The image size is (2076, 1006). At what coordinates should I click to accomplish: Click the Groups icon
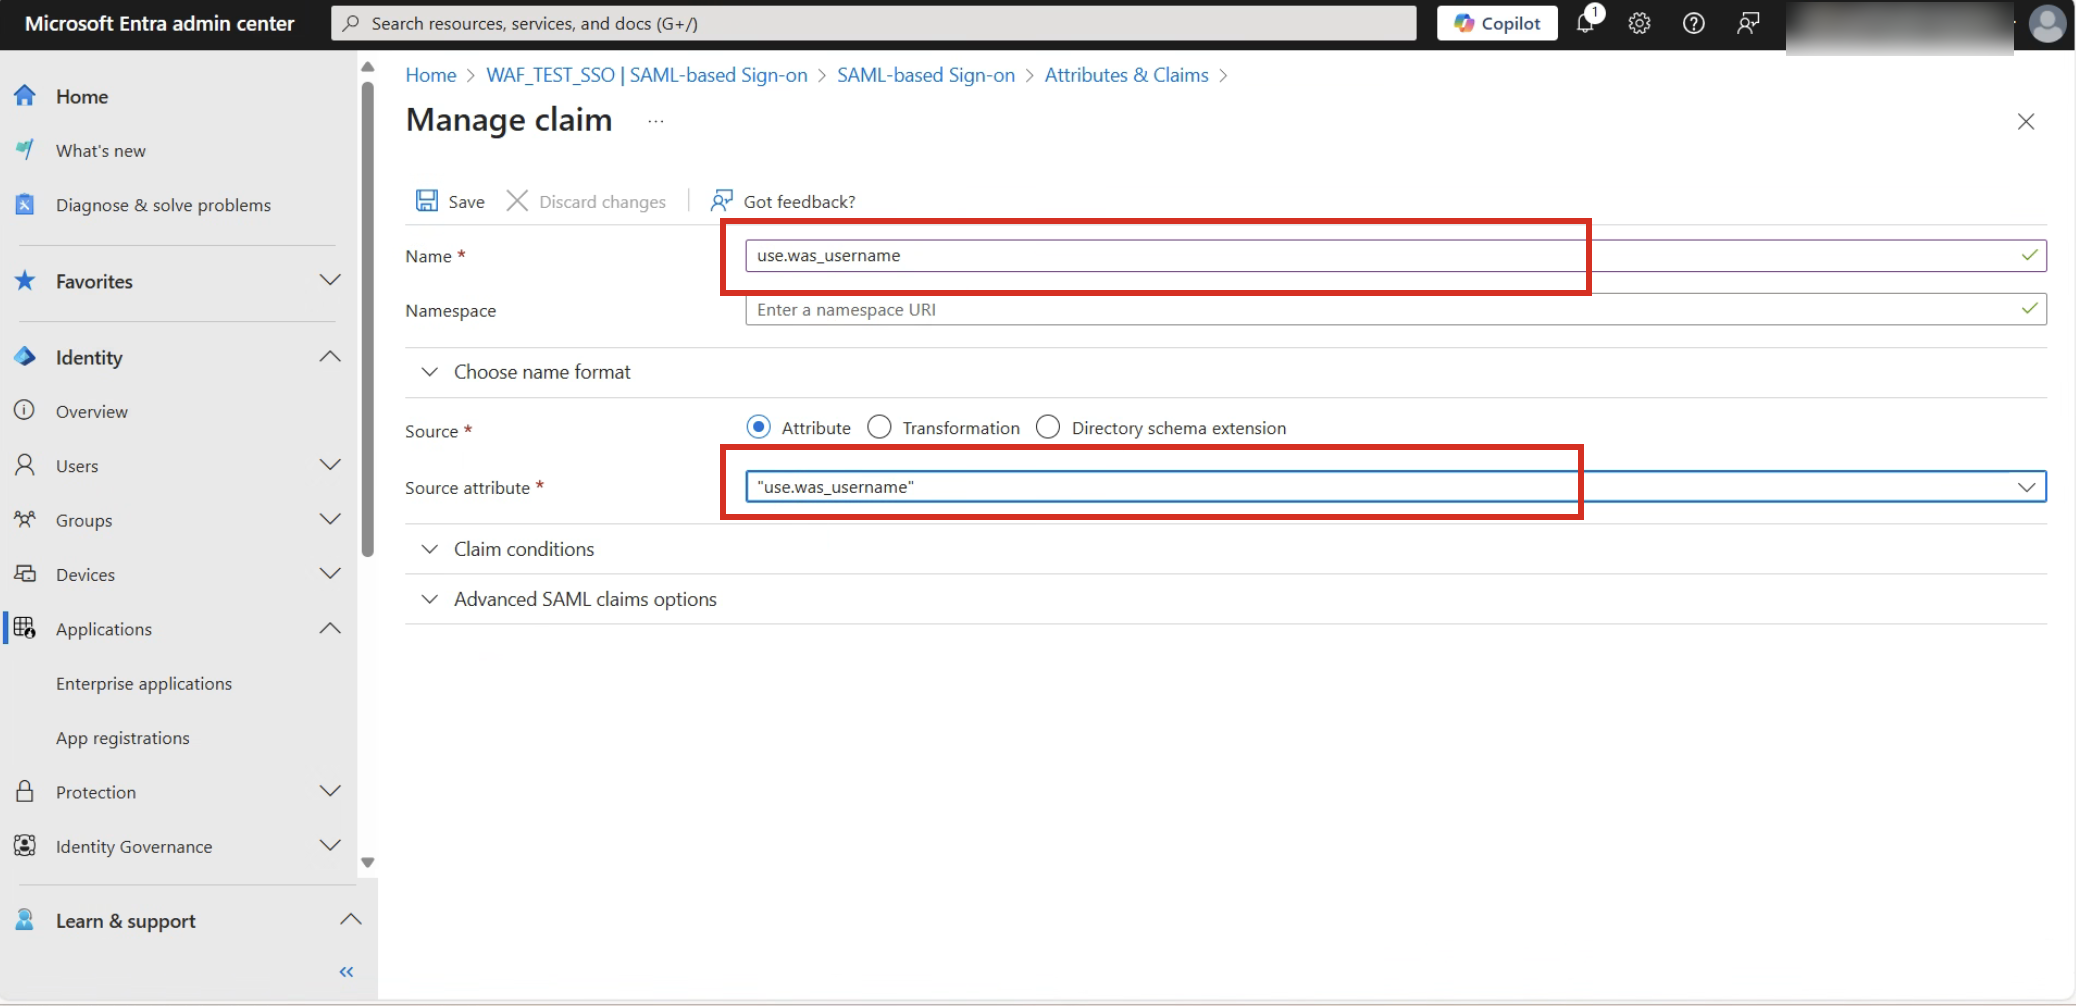click(x=25, y=520)
